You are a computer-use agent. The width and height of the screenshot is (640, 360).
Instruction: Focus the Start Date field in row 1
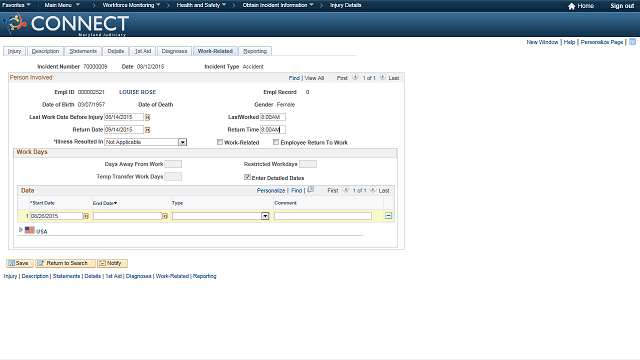pyautogui.click(x=56, y=216)
